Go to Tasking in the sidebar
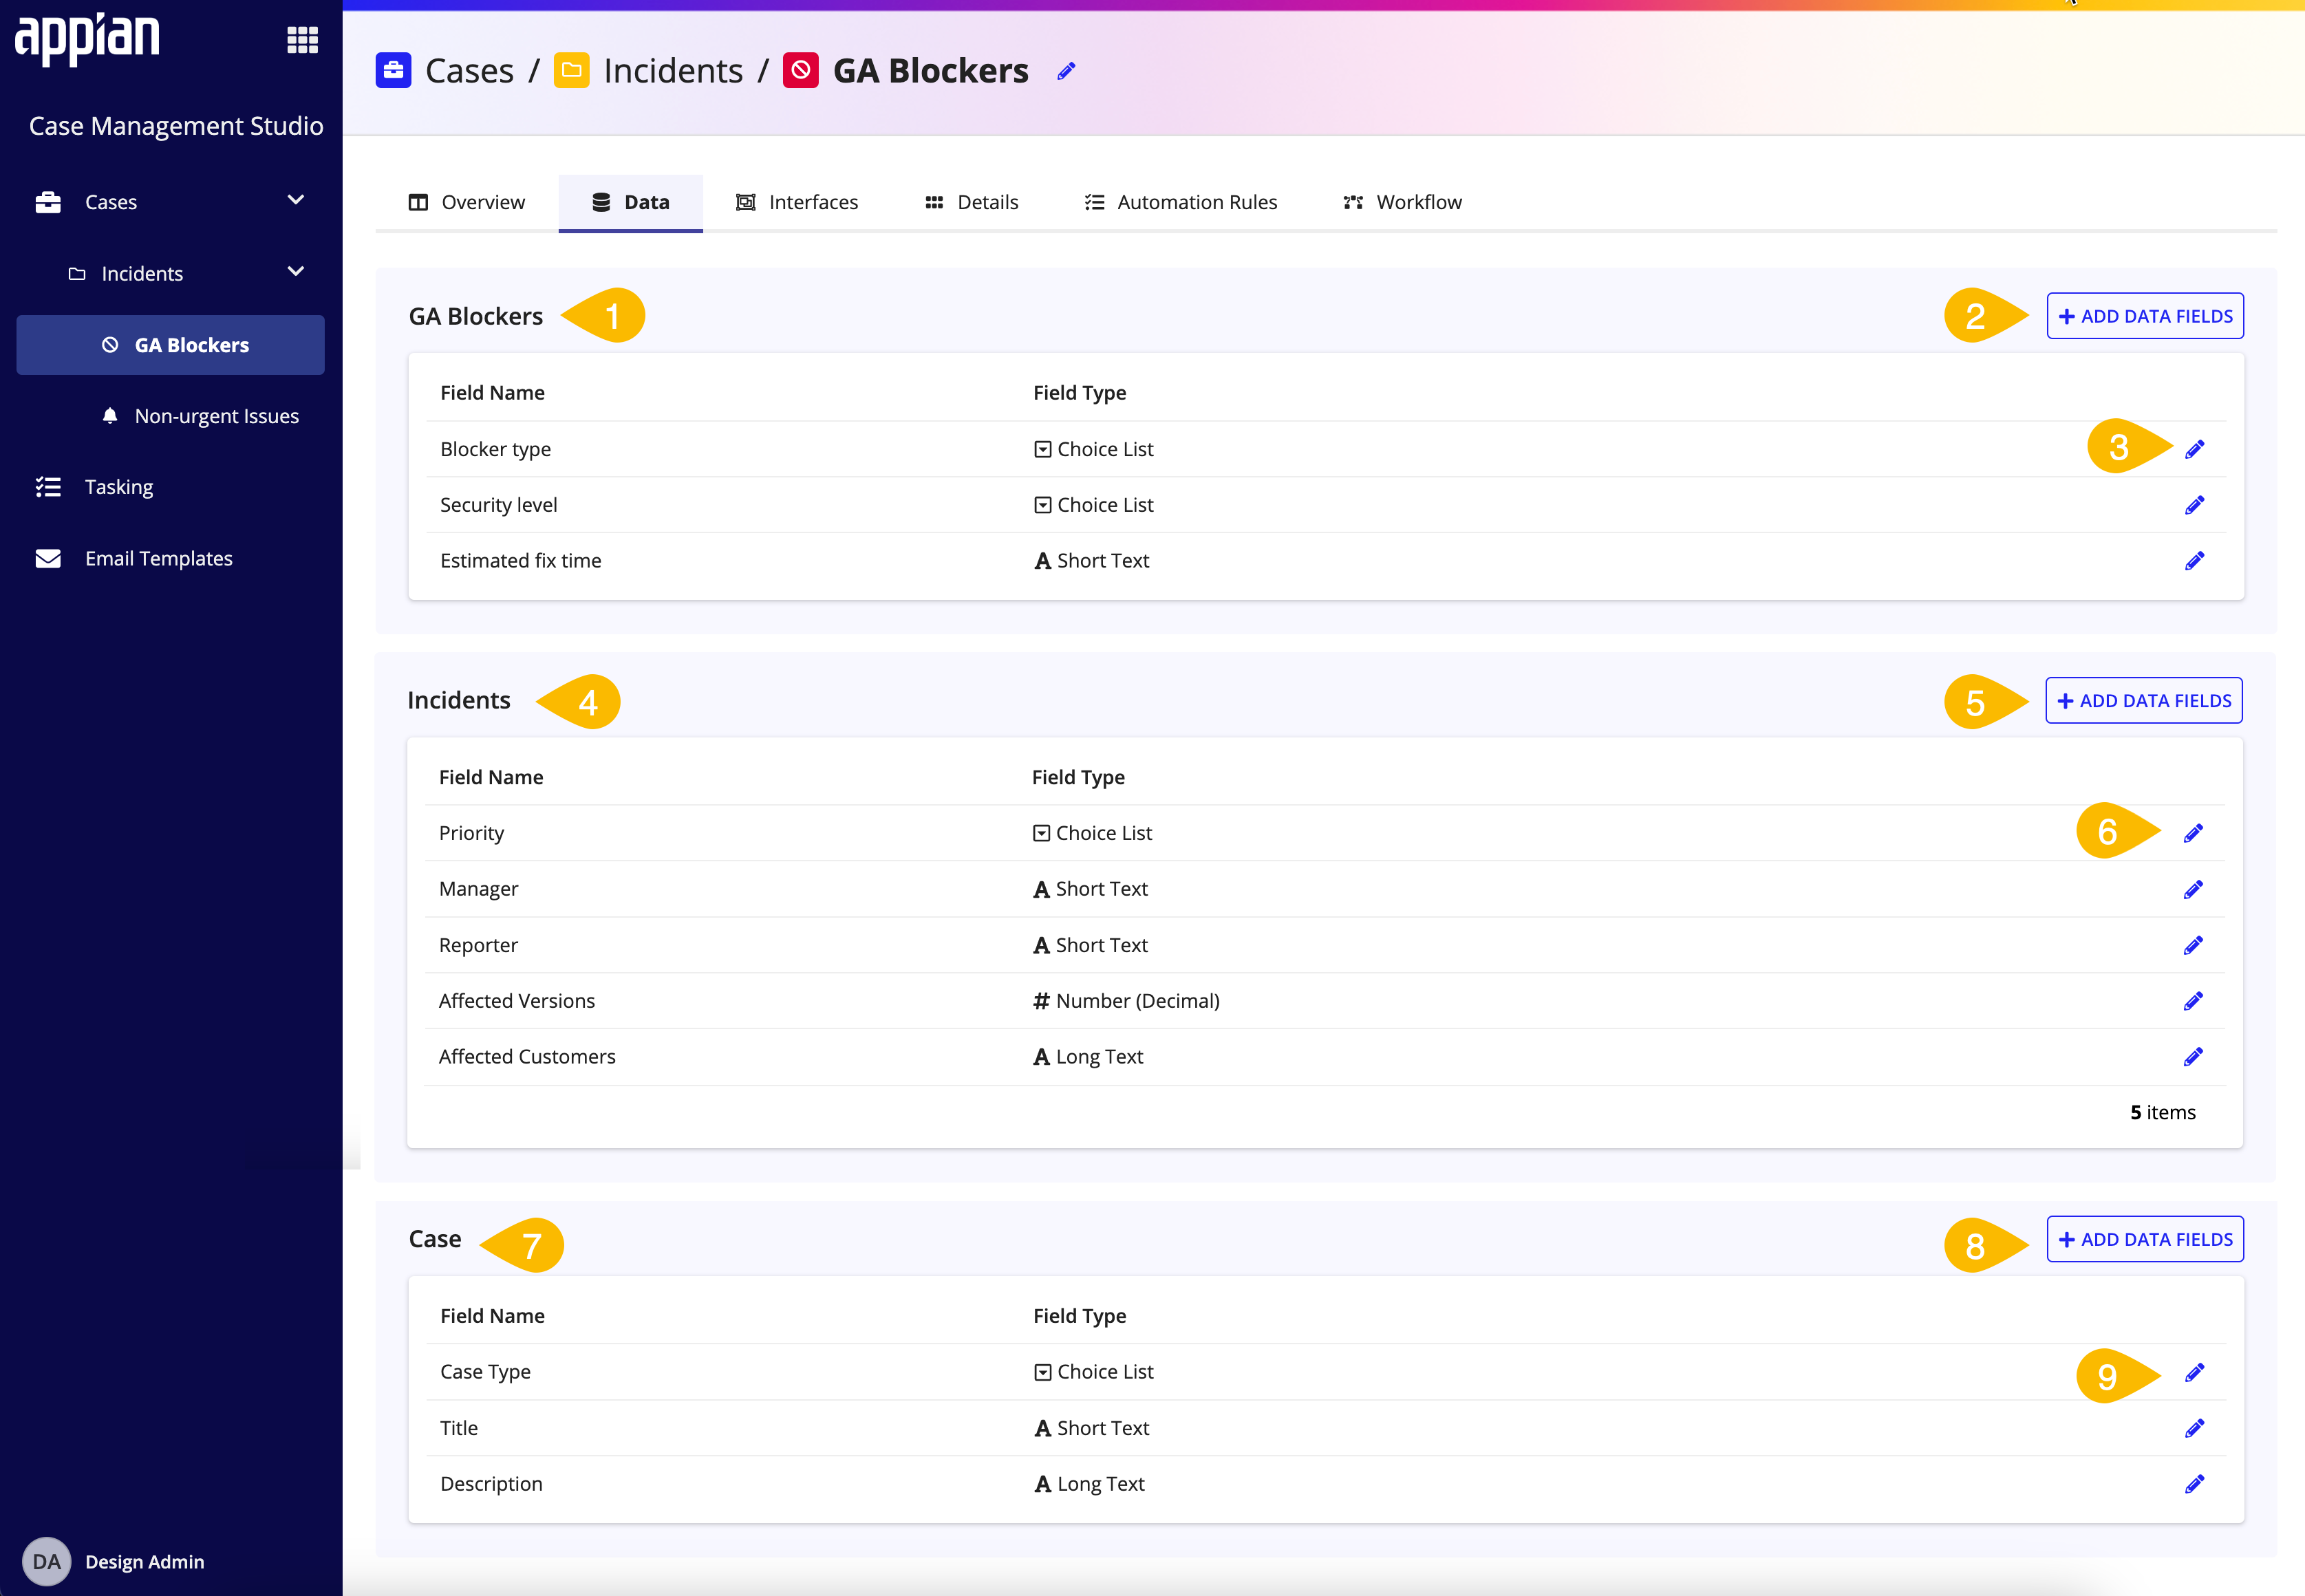 (119, 487)
